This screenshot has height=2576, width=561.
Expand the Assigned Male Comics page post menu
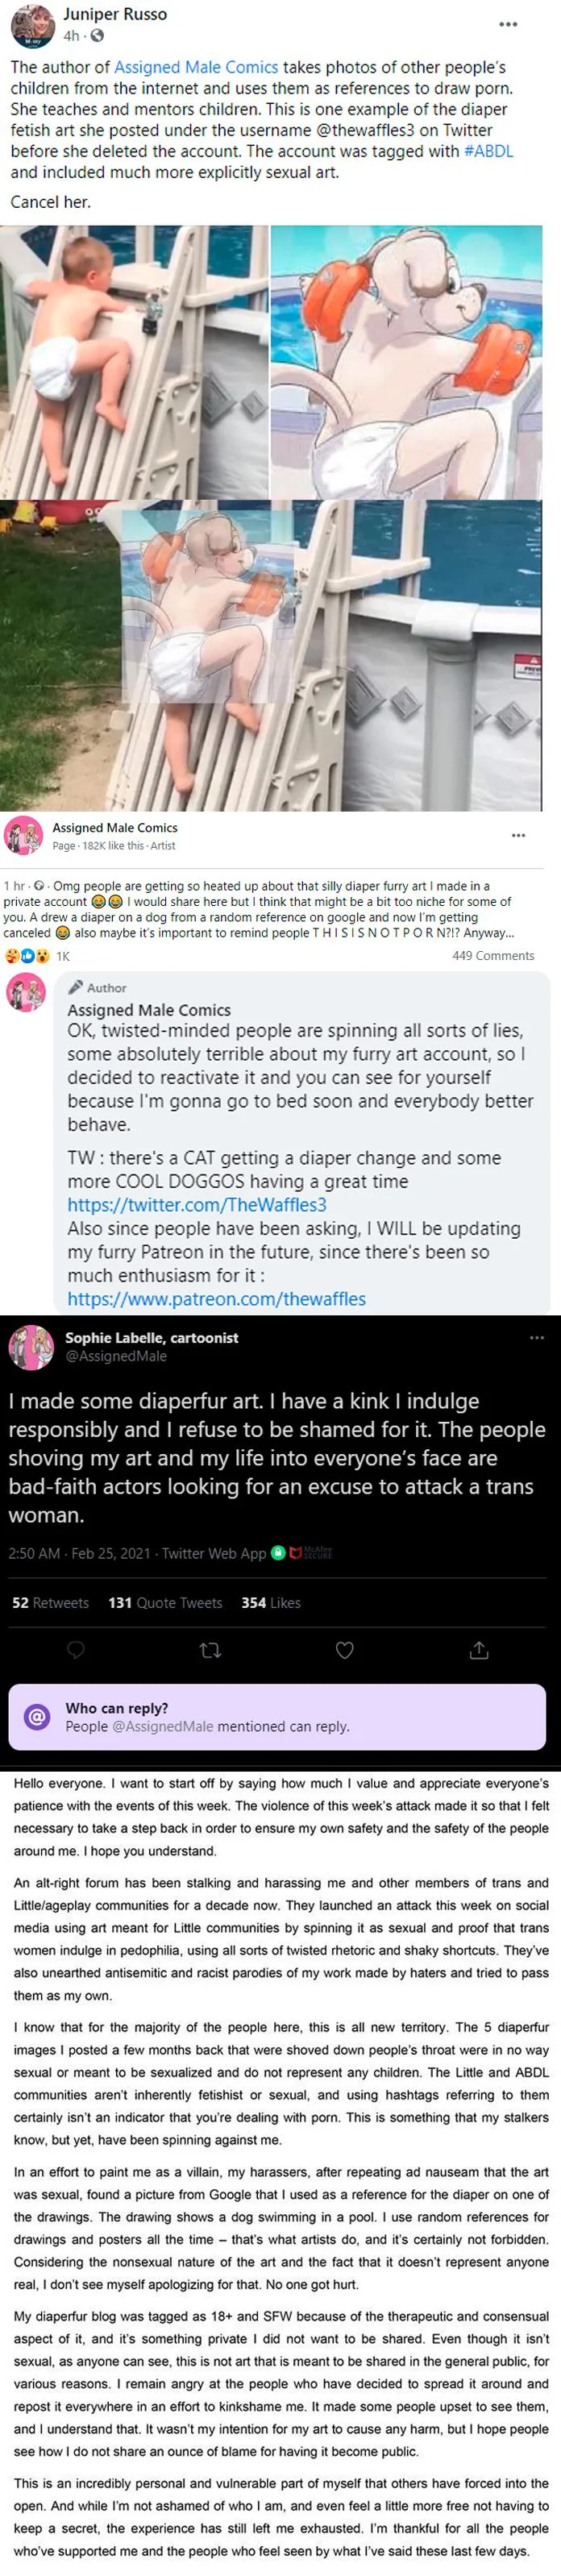518,835
